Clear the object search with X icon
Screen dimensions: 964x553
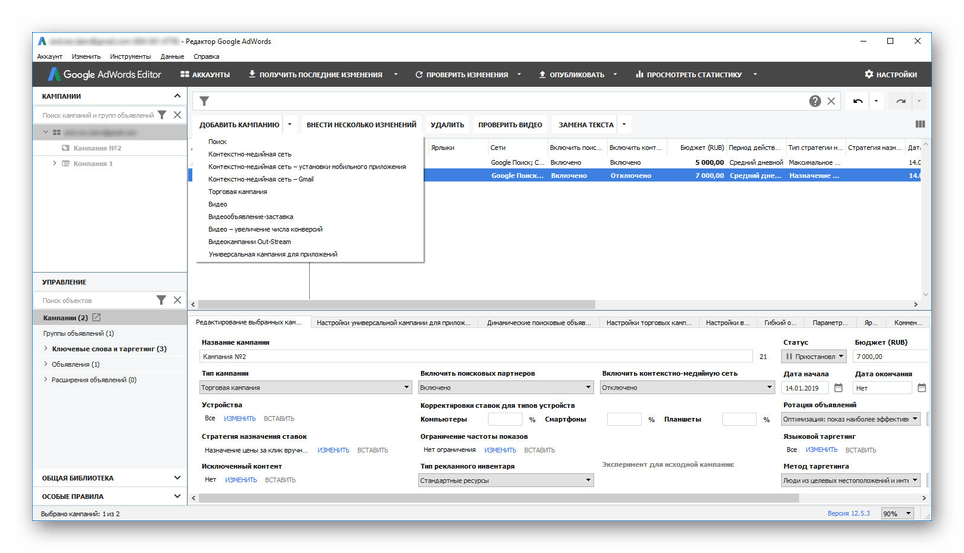177,300
